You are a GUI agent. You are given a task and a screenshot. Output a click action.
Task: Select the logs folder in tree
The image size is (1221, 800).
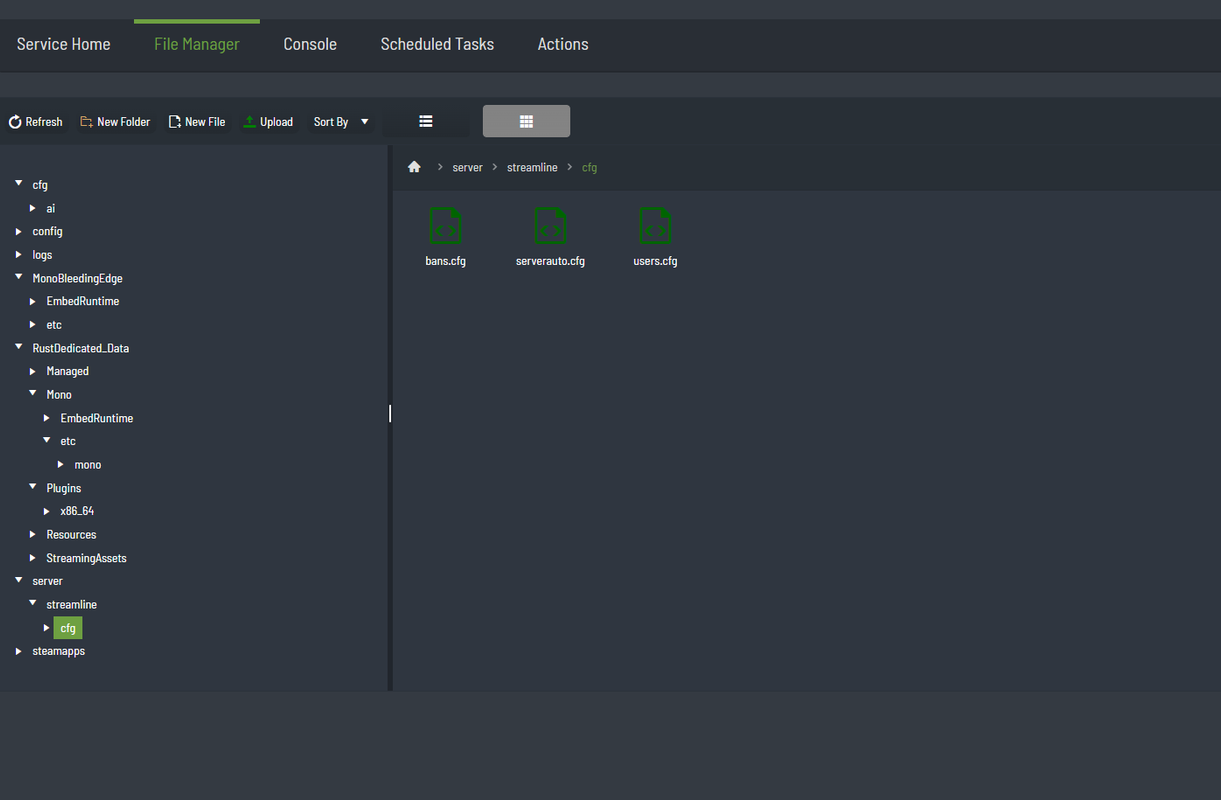42,255
